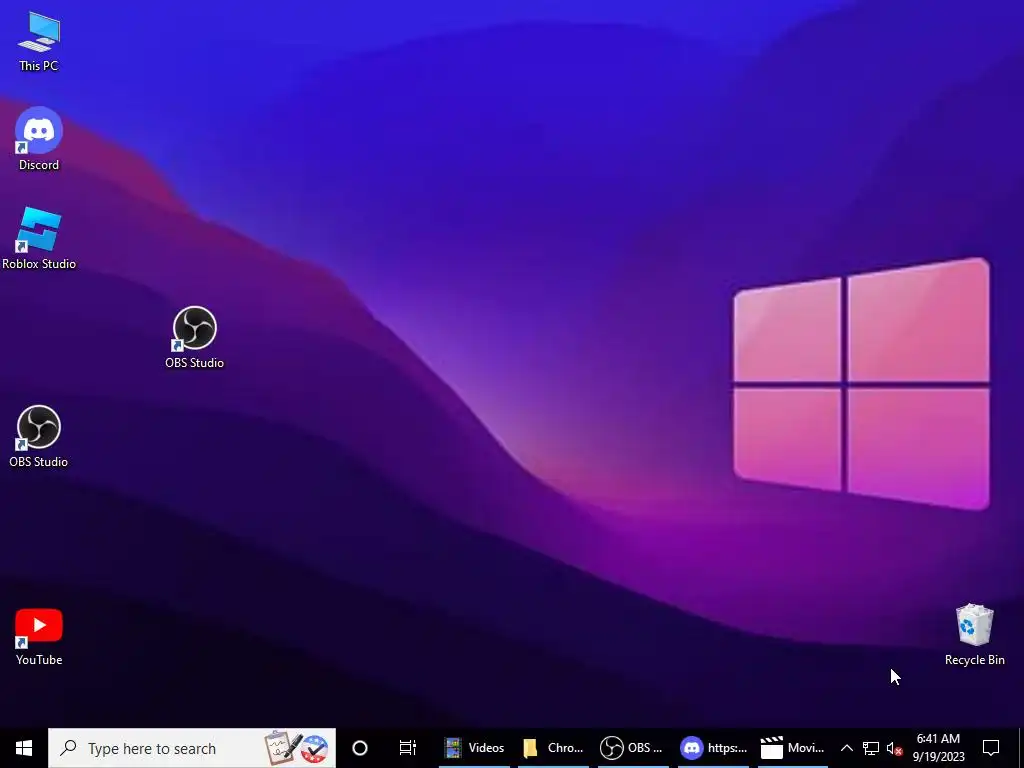
Task: Click the muted volume tray icon
Action: pos(894,748)
